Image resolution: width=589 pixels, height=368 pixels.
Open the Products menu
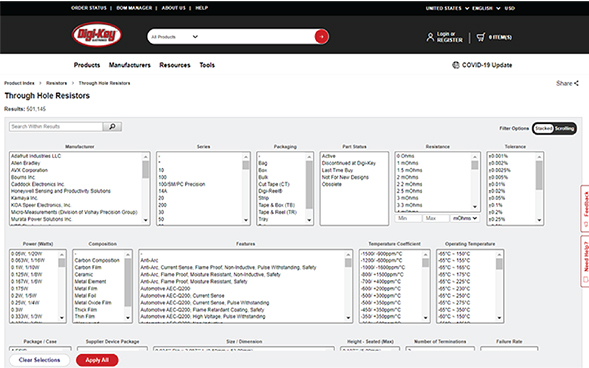click(87, 65)
